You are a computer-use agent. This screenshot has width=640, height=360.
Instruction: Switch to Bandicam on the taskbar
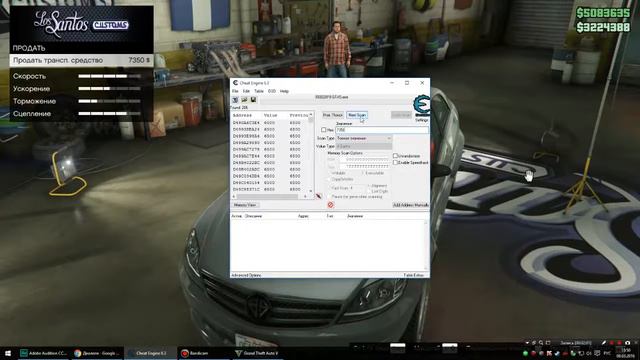coord(203,353)
